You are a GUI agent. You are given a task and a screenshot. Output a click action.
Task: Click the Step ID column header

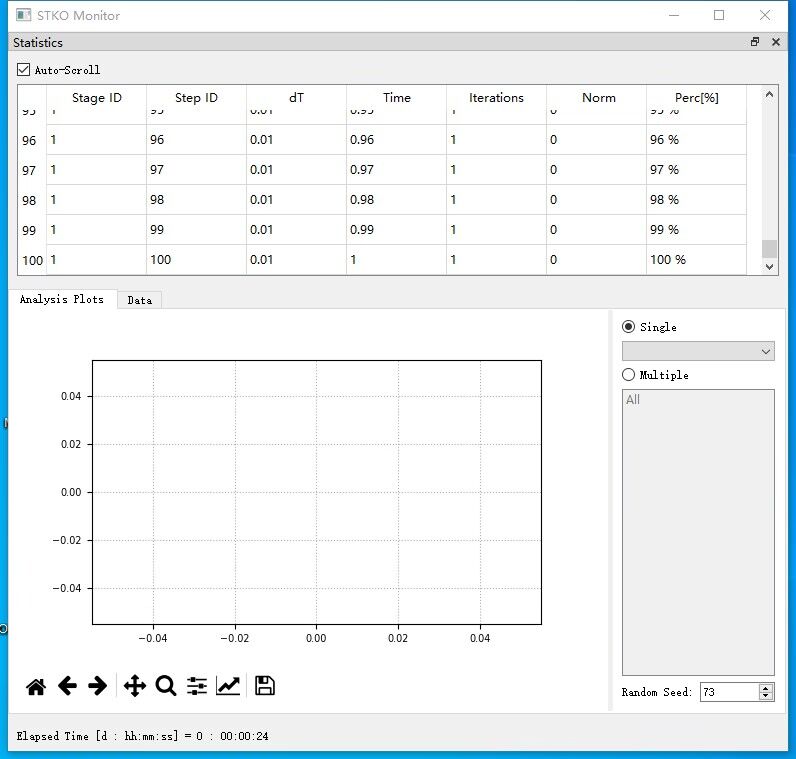196,97
